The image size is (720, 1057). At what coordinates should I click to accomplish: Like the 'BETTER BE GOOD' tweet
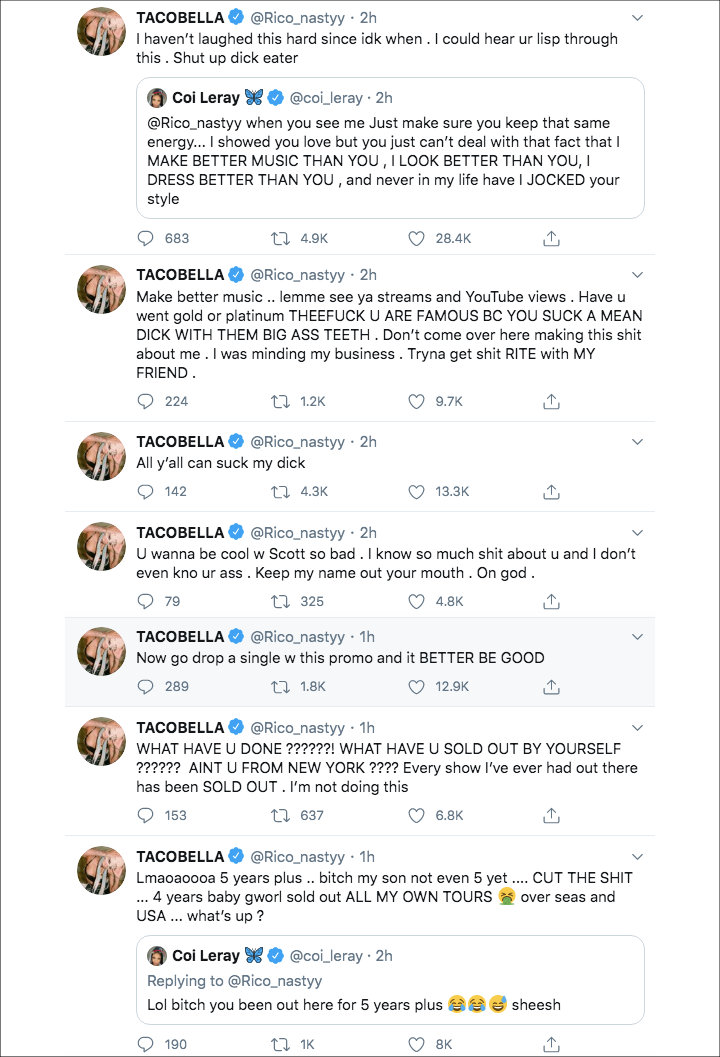417,687
